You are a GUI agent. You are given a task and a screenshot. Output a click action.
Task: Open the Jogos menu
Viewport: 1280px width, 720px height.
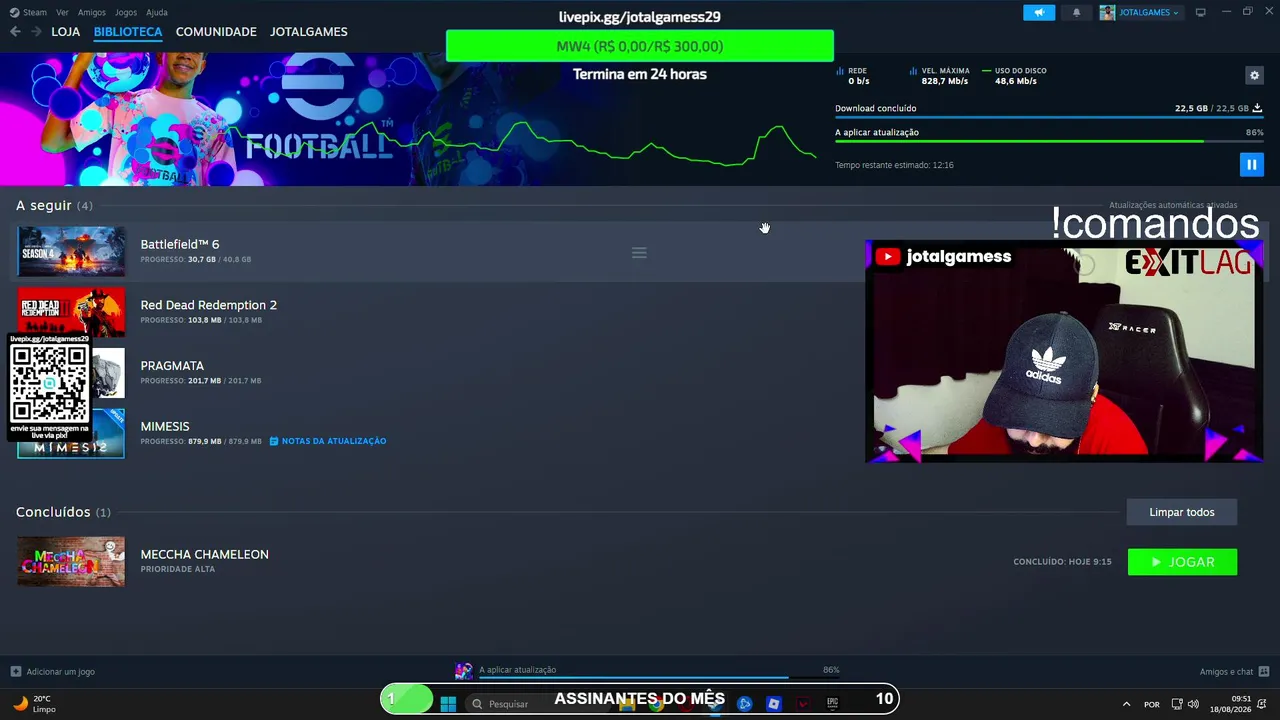coord(126,12)
